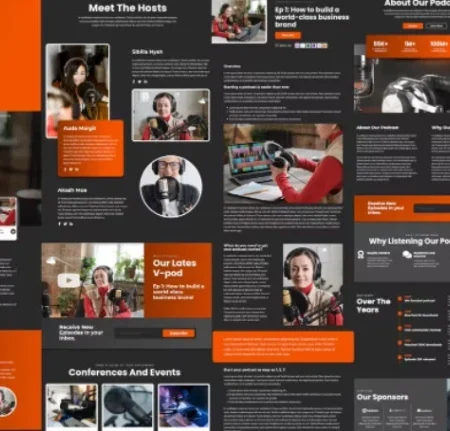
Task: Select the last Over The Years timeline dot
Action: [399, 358]
